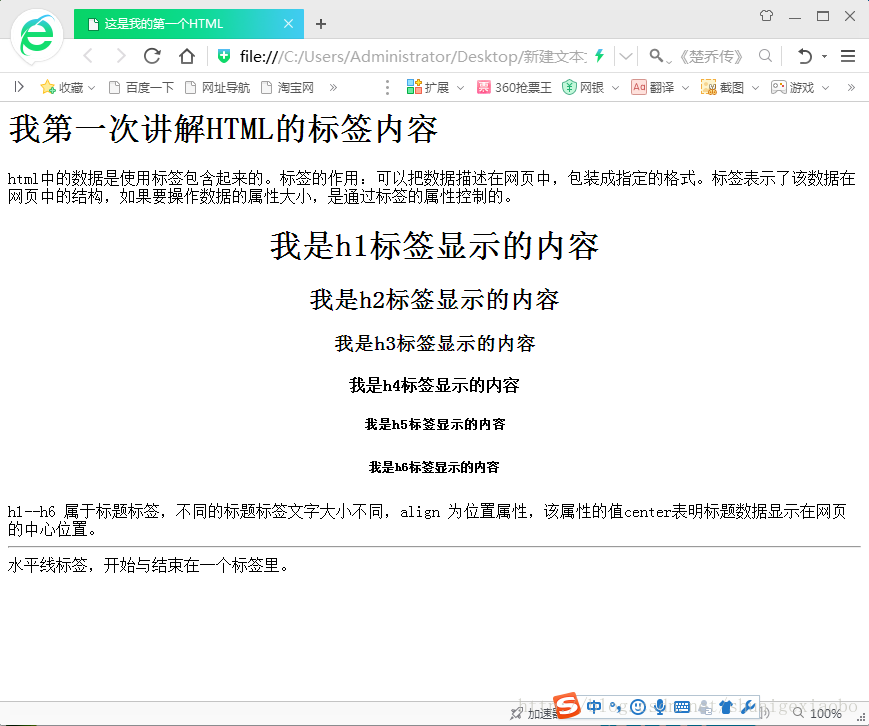
Task: Toggle Sogou Chinese/English input mode
Action: pos(594,707)
